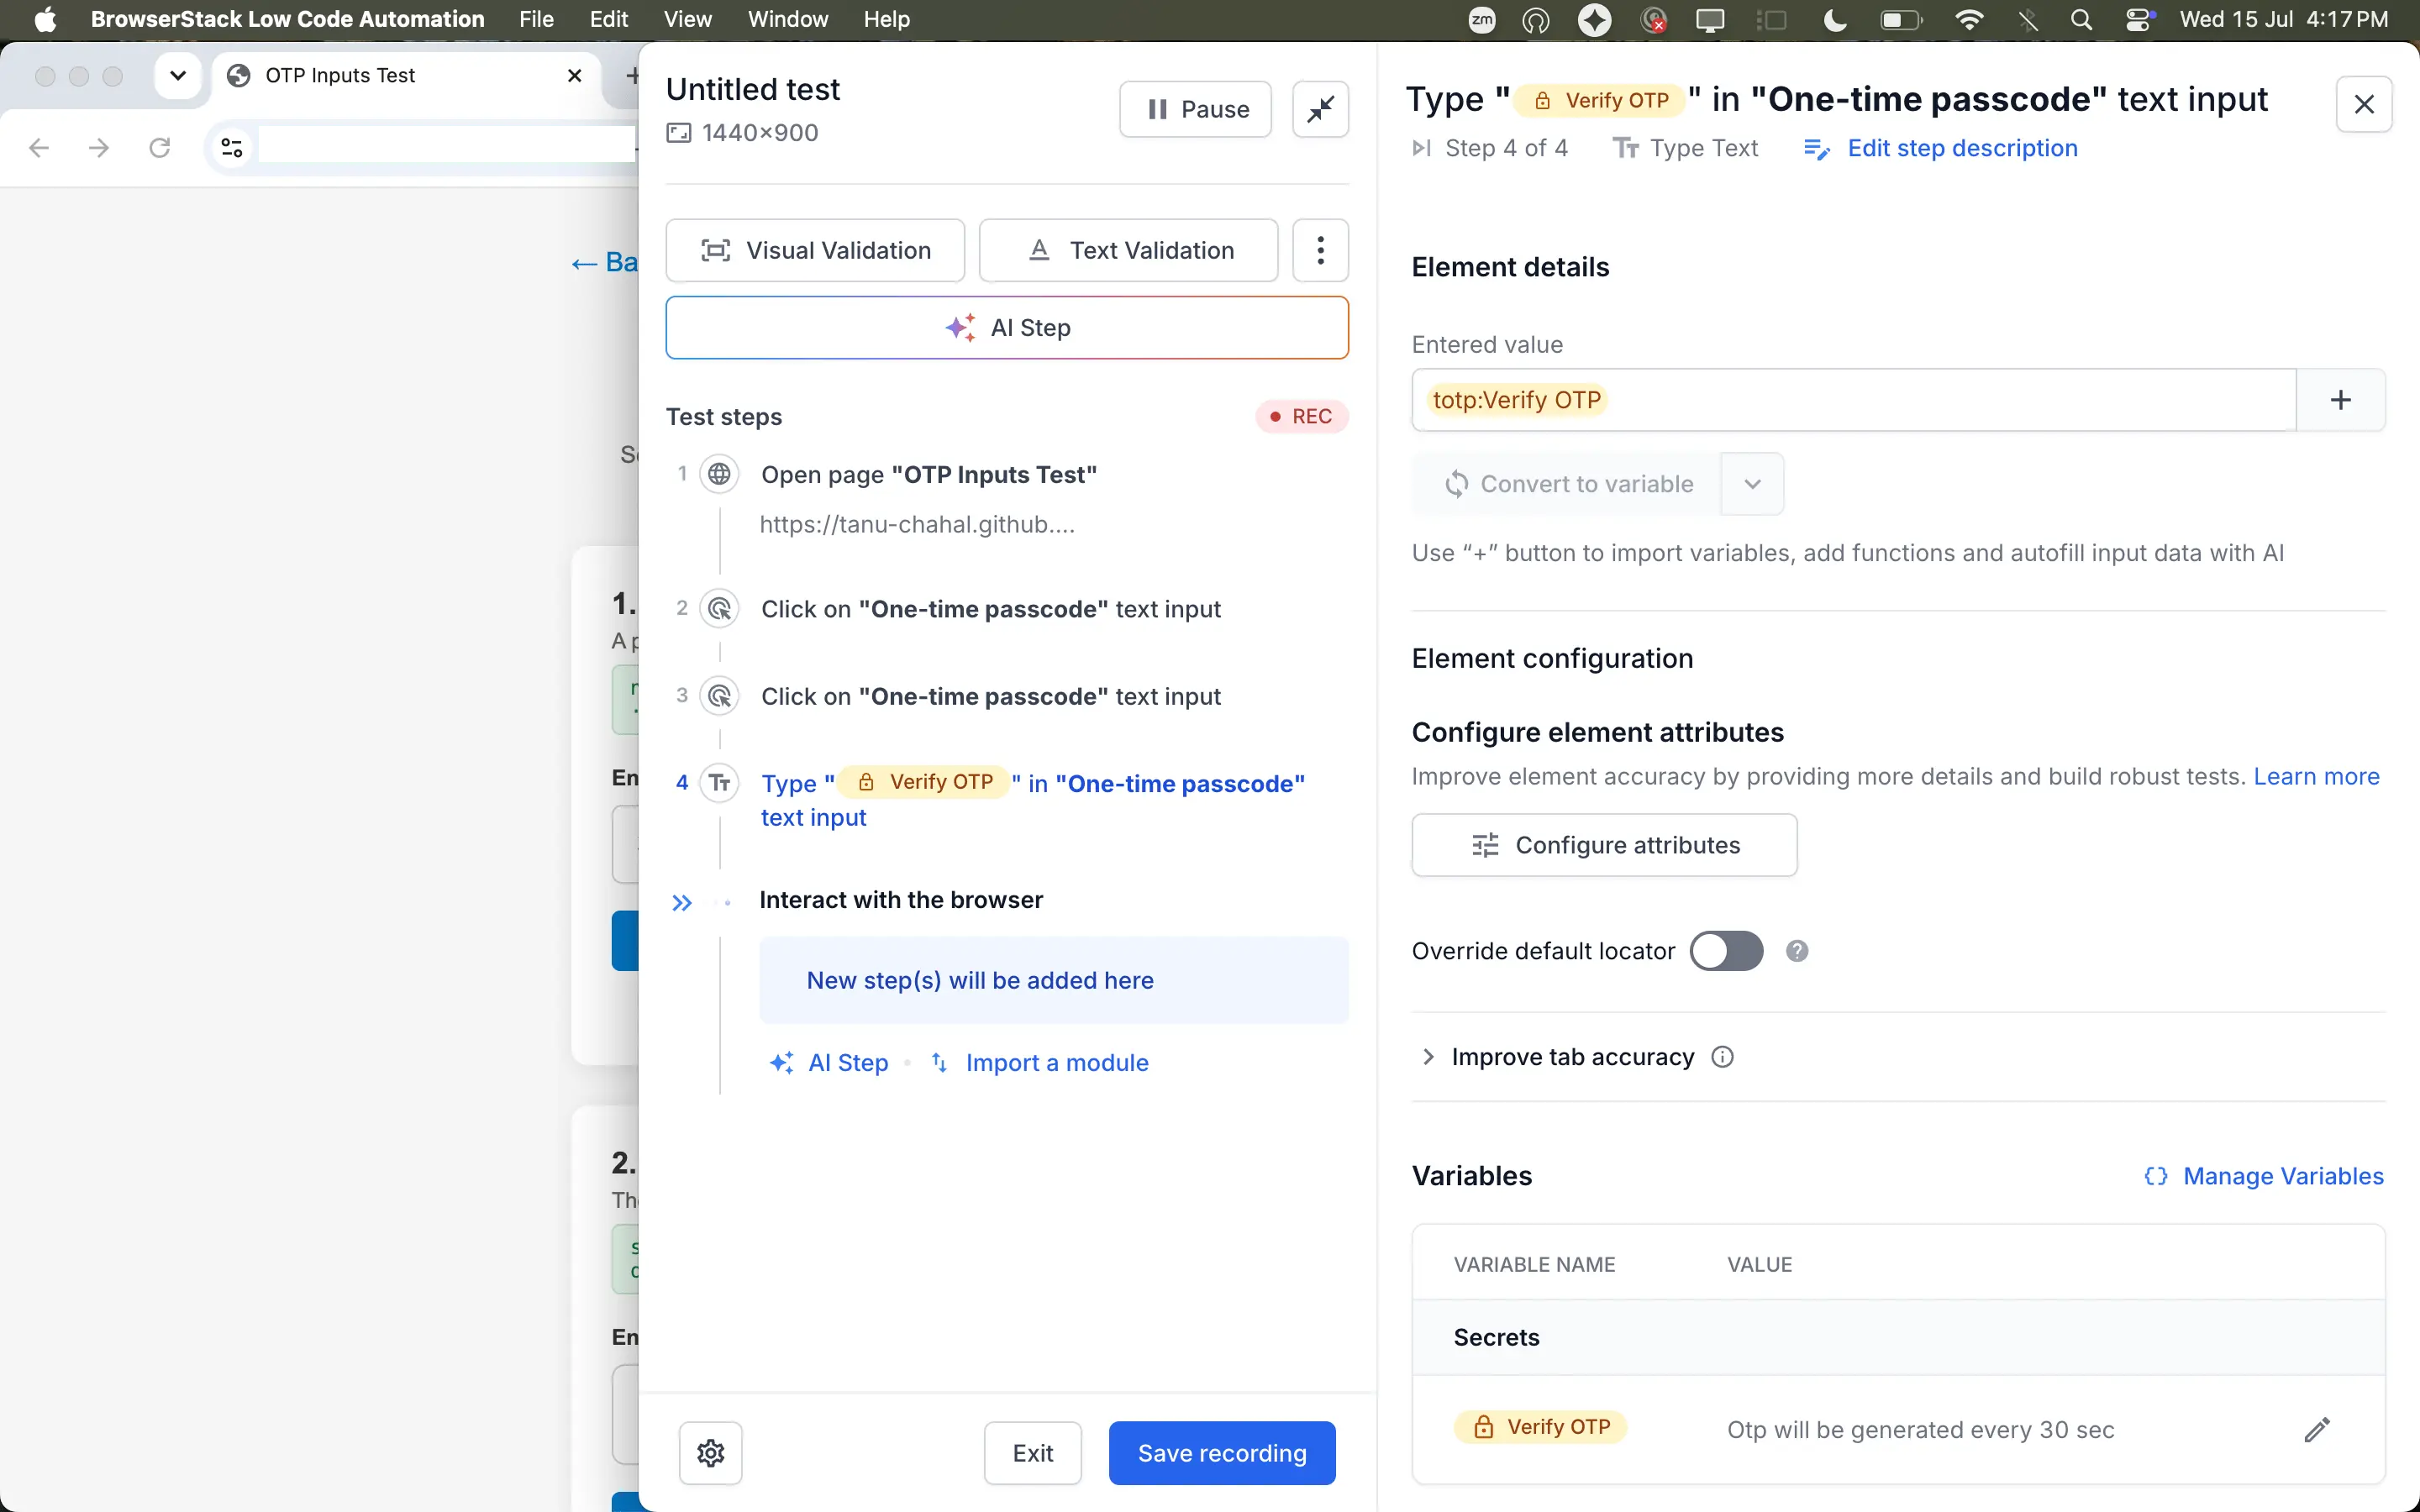Collapse the recorder panel with arrows icon
Screen dimensions: 2420x1512
point(1320,109)
